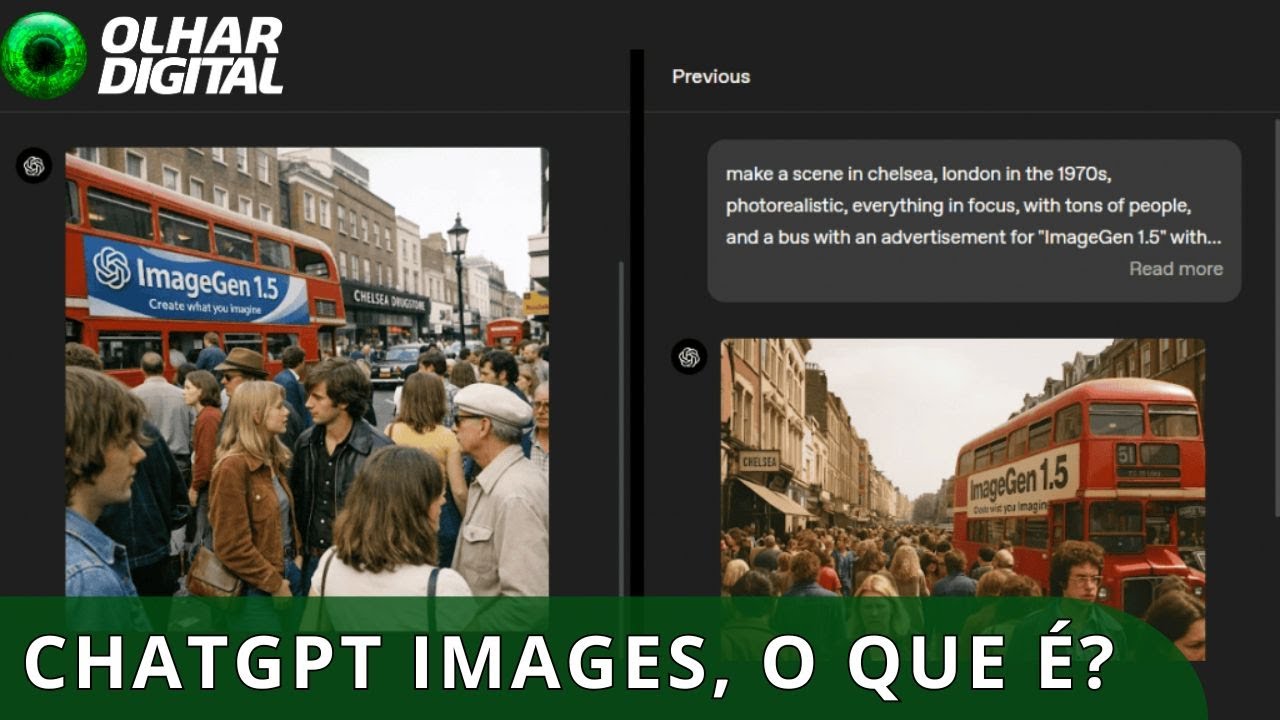Screen dimensions: 1280x720
Task: Click the green eye Olhar Digital logo
Action: [43, 54]
